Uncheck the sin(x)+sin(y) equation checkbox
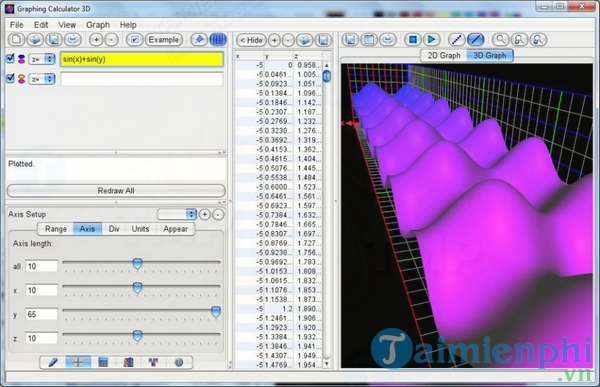Viewport: 600px width, 387px height. click(x=10, y=59)
